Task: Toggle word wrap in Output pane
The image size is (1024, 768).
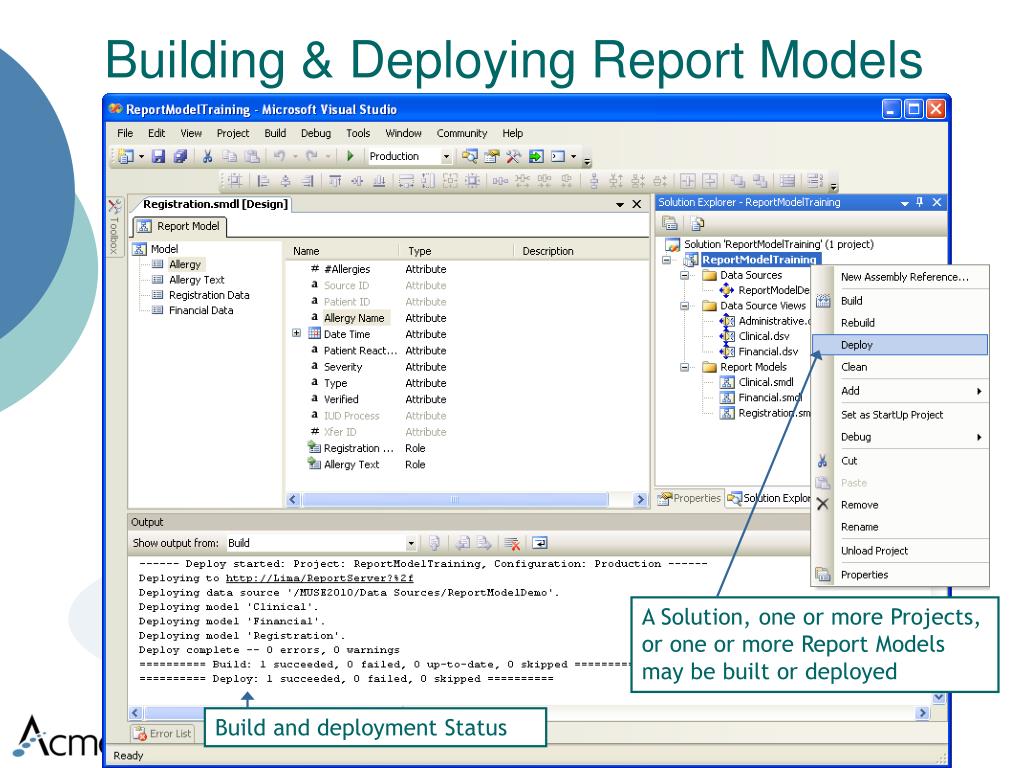Action: (539, 544)
